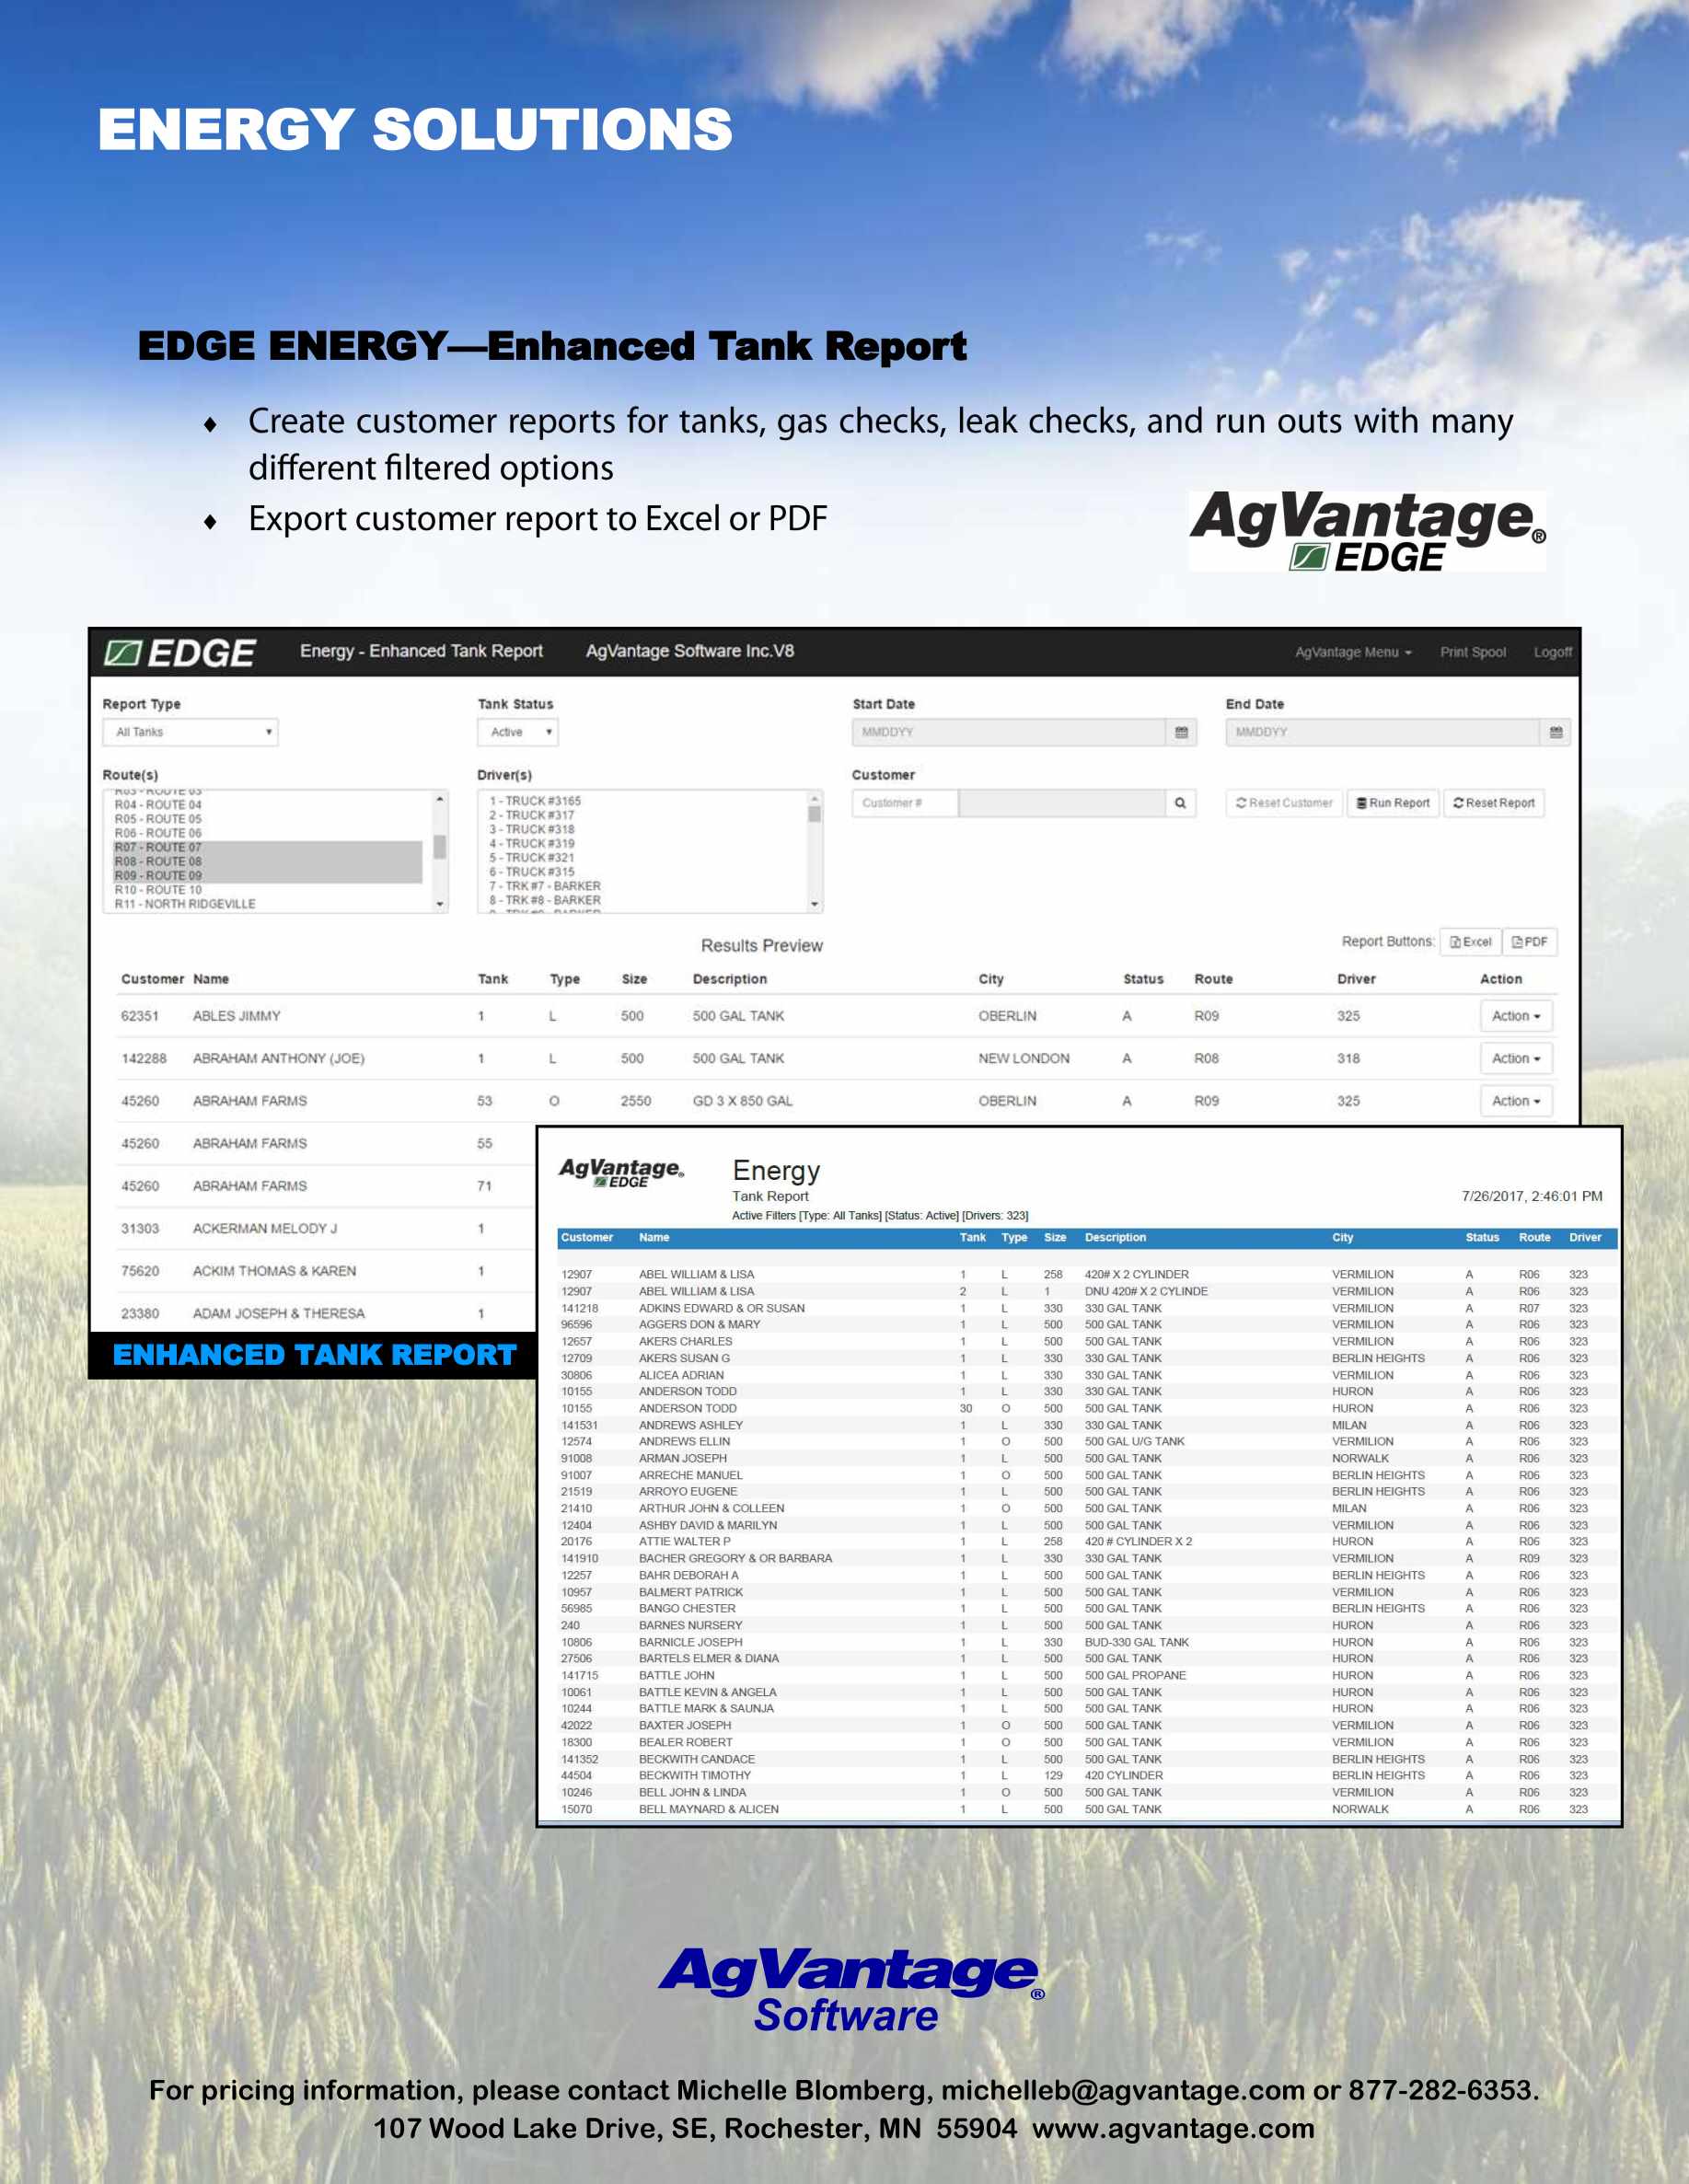Click the GD 3 X 850 GAL description
Image resolution: width=1689 pixels, height=2184 pixels.
[743, 1101]
